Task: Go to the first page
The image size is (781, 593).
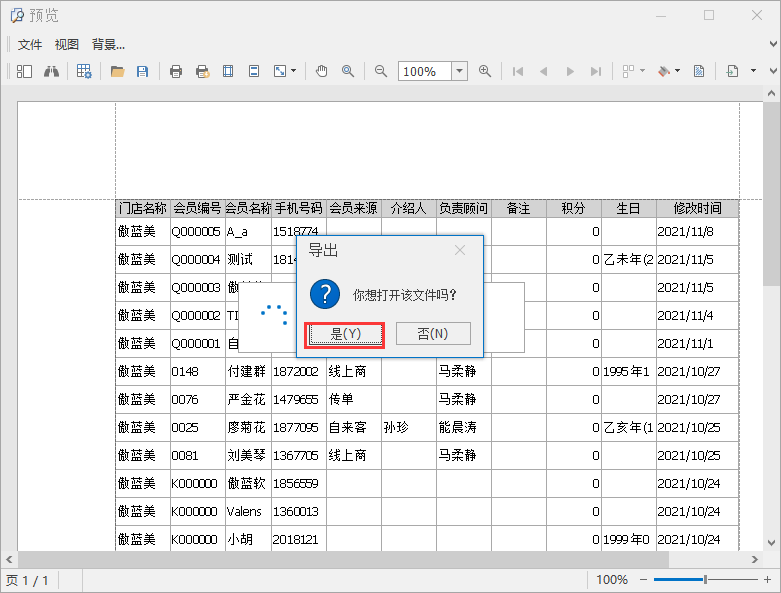Action: coord(518,71)
